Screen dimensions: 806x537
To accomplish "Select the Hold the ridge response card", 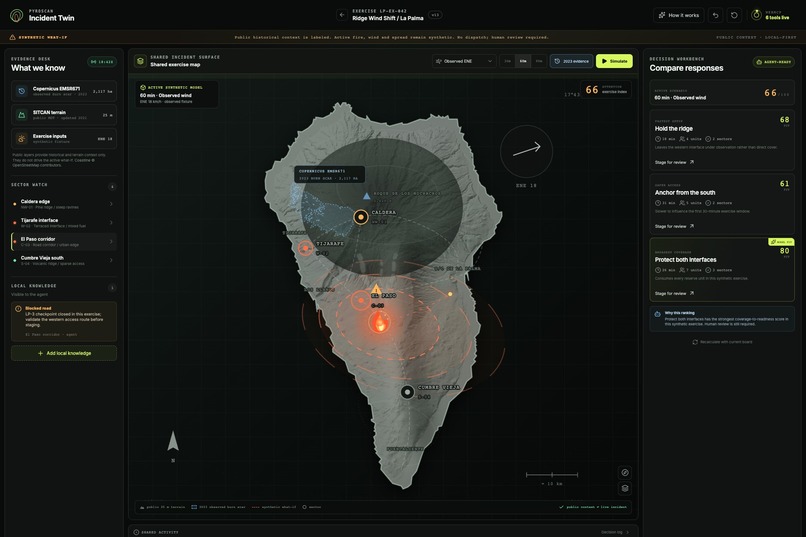I will point(722,140).
